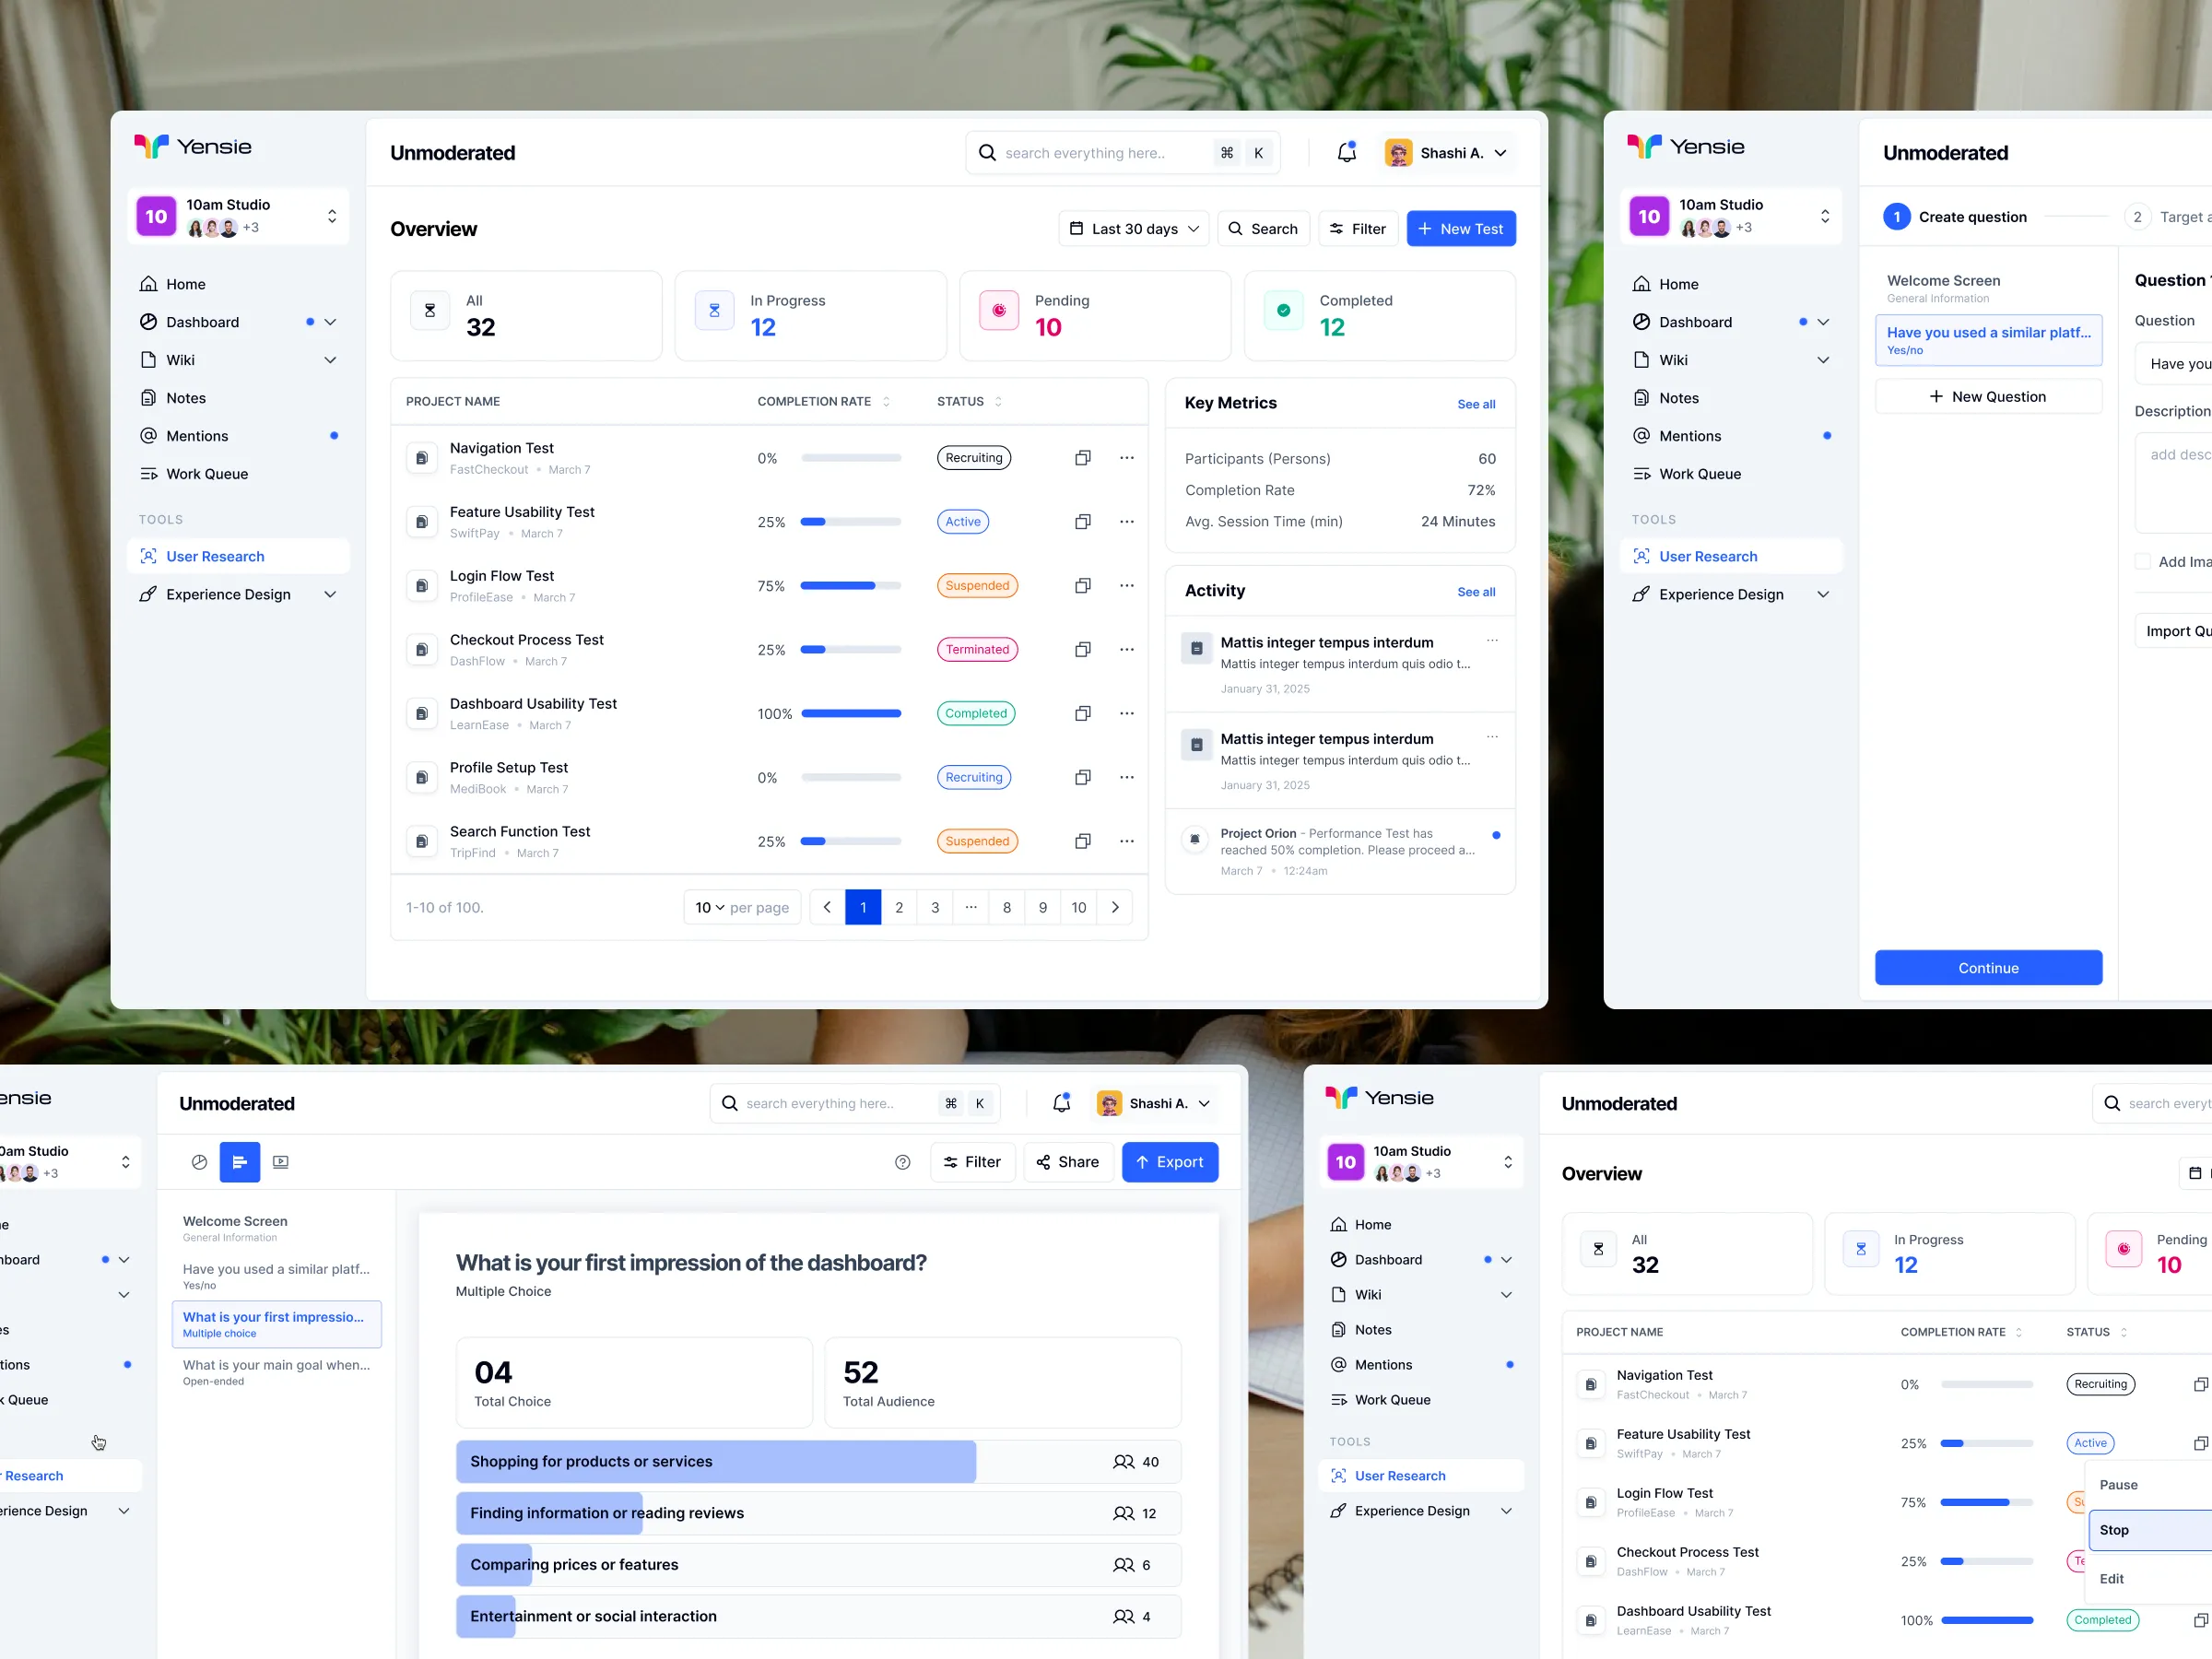Select bar chart view icon in results toolbar
Screen dimensions: 2212x1659
[239, 1162]
